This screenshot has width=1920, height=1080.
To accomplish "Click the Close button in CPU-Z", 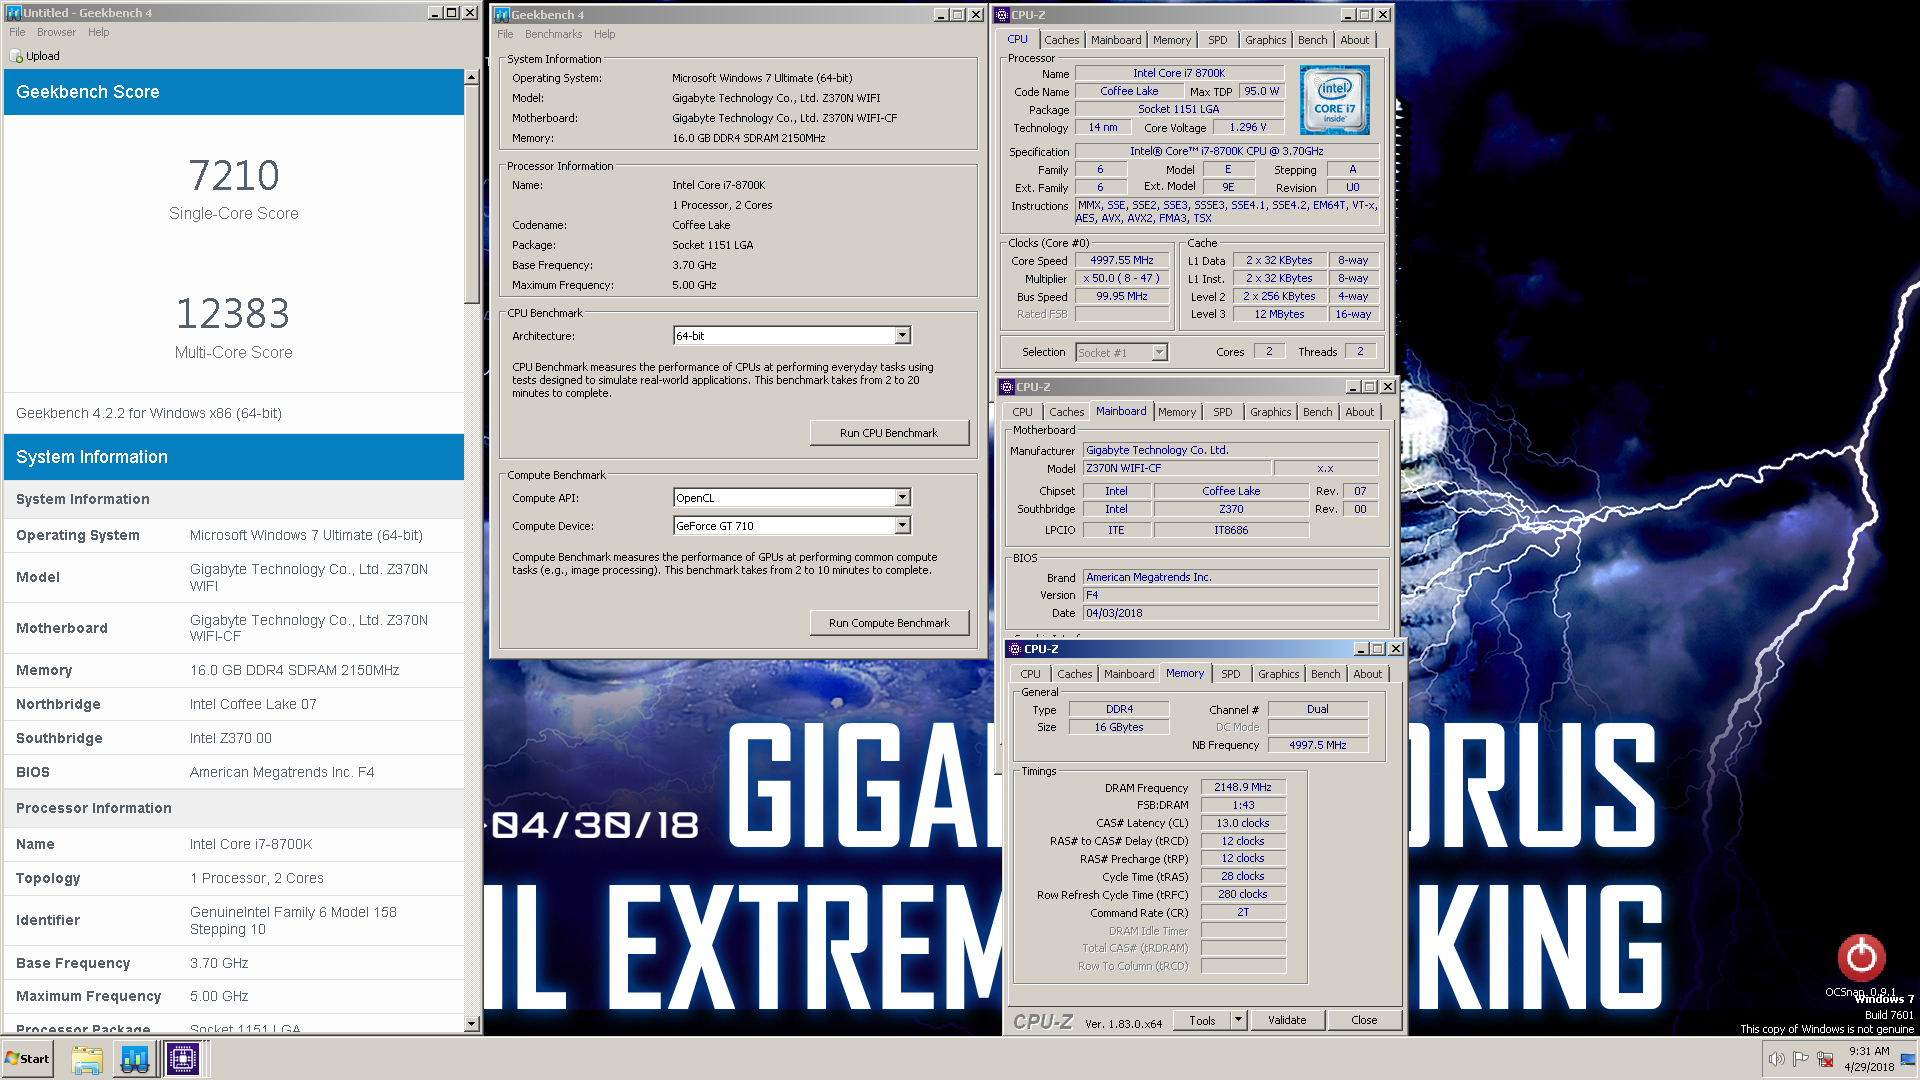I will [x=1364, y=1020].
